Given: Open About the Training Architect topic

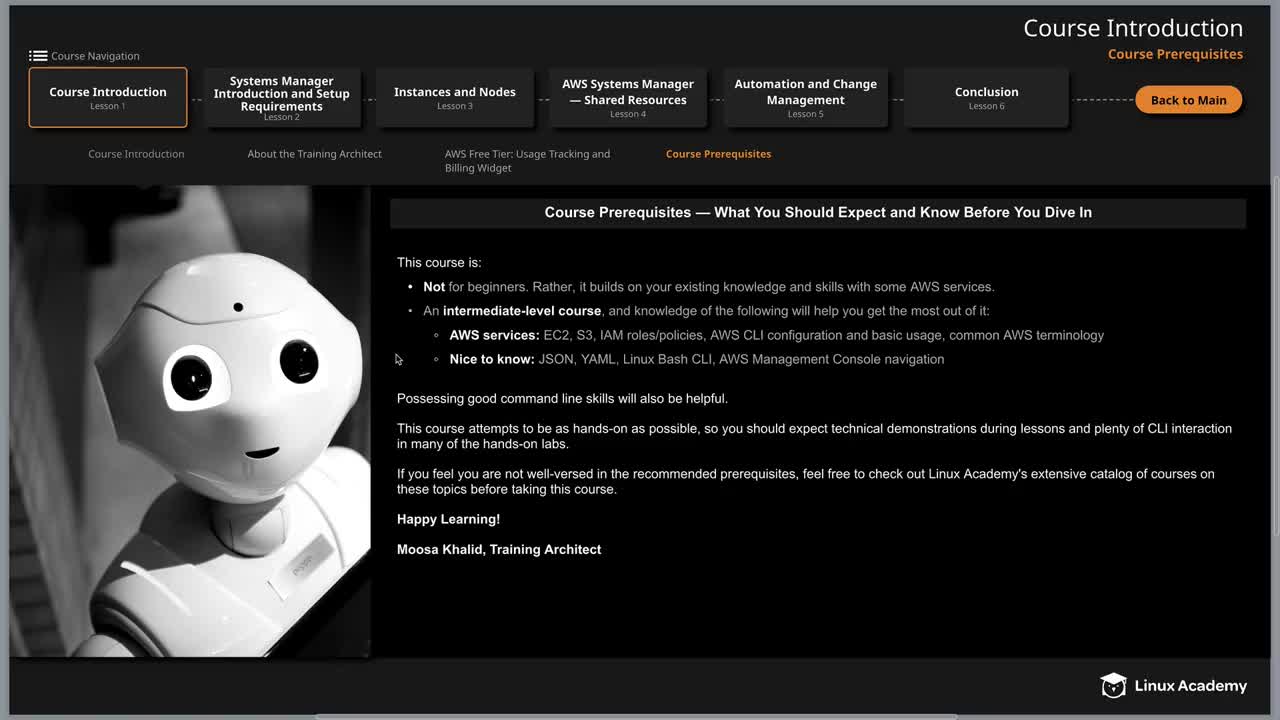Looking at the screenshot, I should 315,154.
